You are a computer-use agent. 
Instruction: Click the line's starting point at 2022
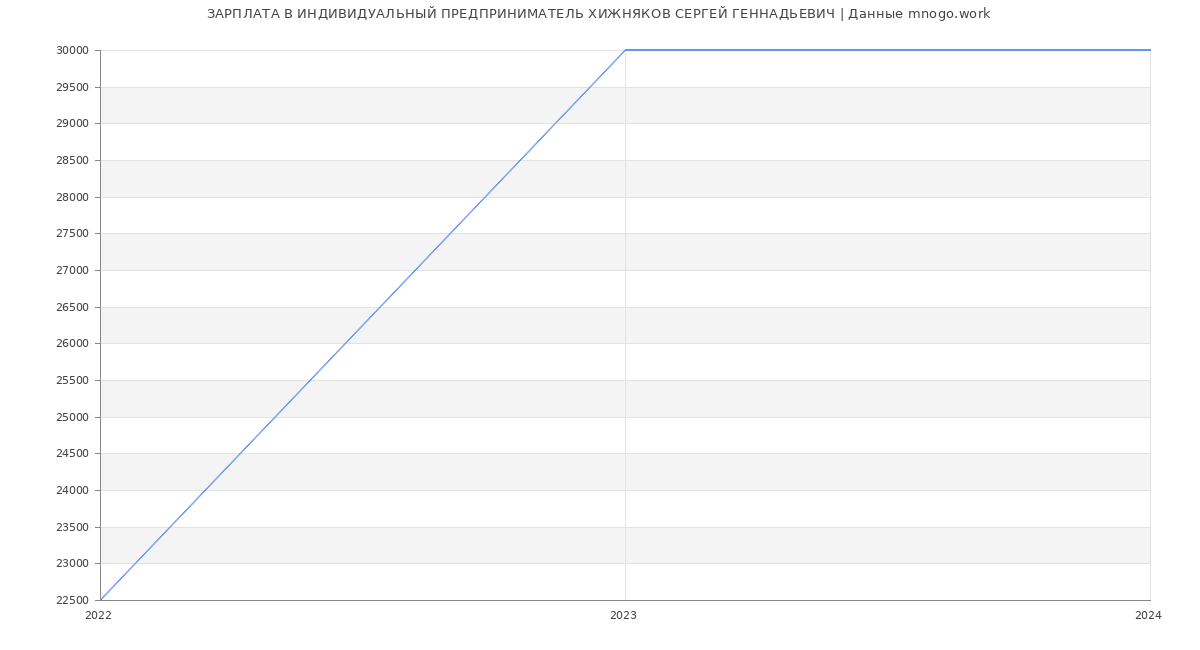click(x=101, y=600)
